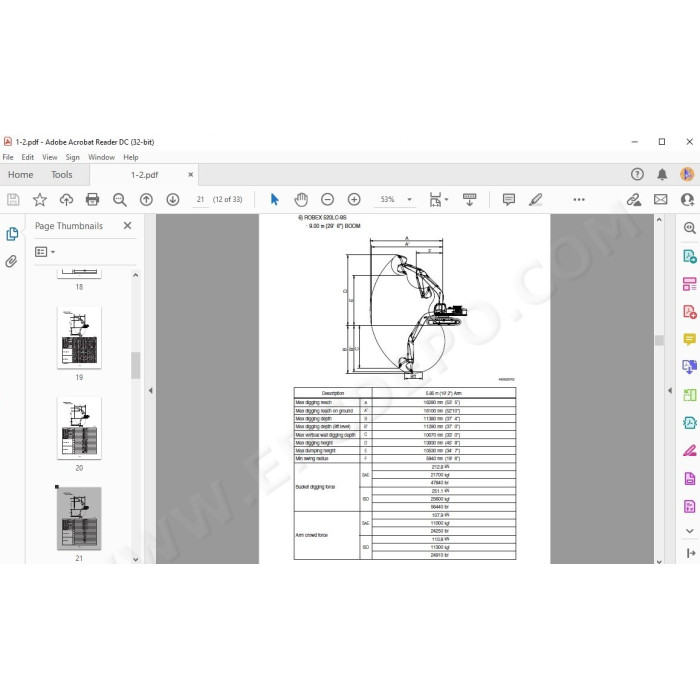Click the 53% zoom value field
The width and height of the screenshot is (700, 700).
point(388,200)
